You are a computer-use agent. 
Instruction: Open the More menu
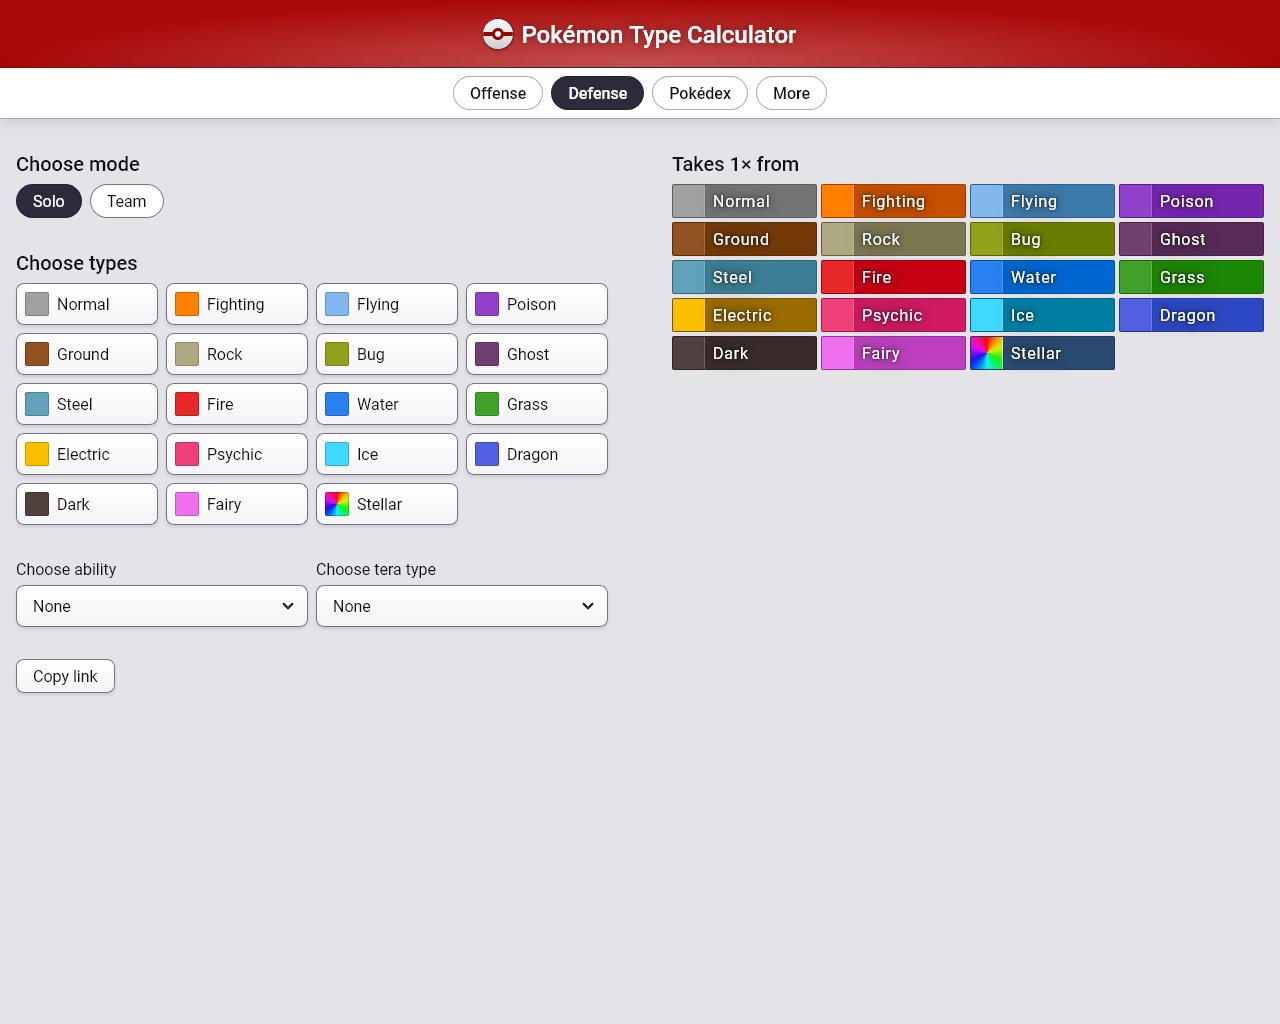point(791,93)
